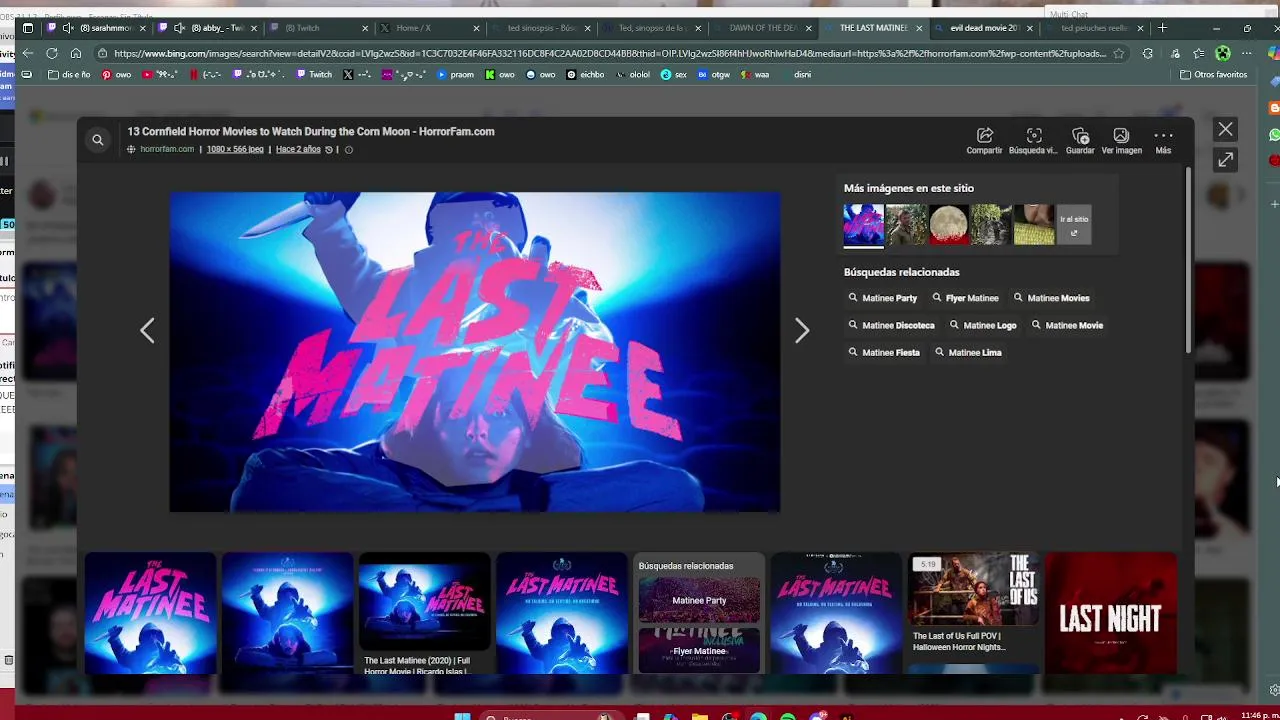
Task: Search related term Matinee Logo
Action: tap(982, 325)
